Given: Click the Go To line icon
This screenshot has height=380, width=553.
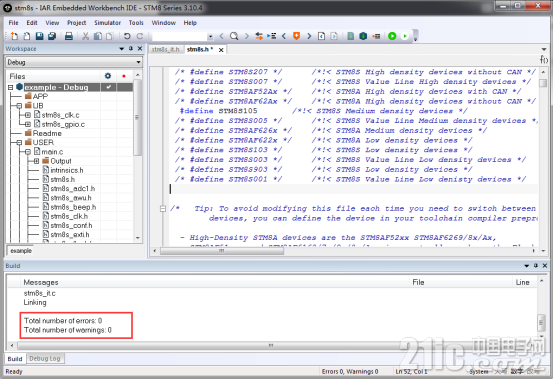Looking at the screenshot, I should (272, 36).
